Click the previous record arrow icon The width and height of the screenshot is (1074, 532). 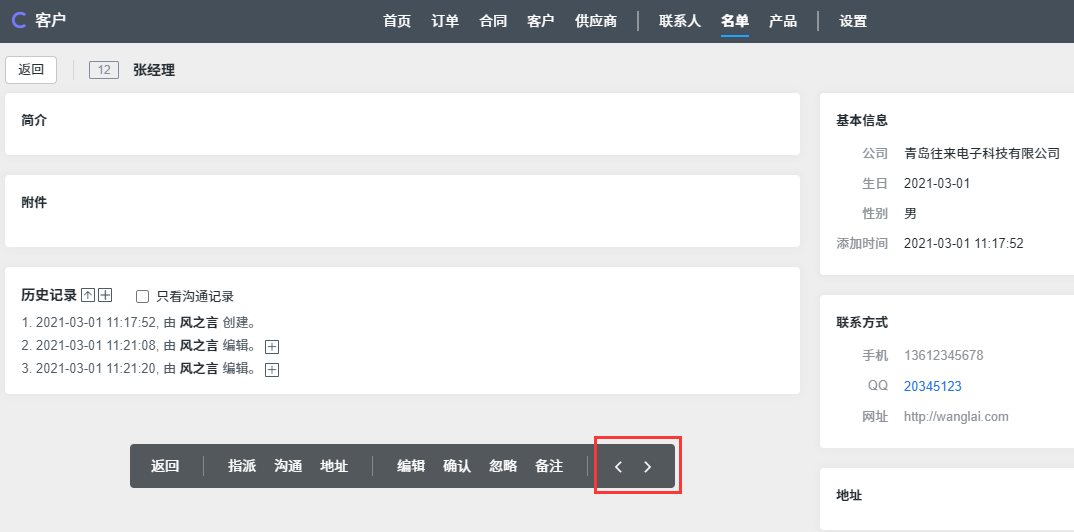tap(619, 467)
